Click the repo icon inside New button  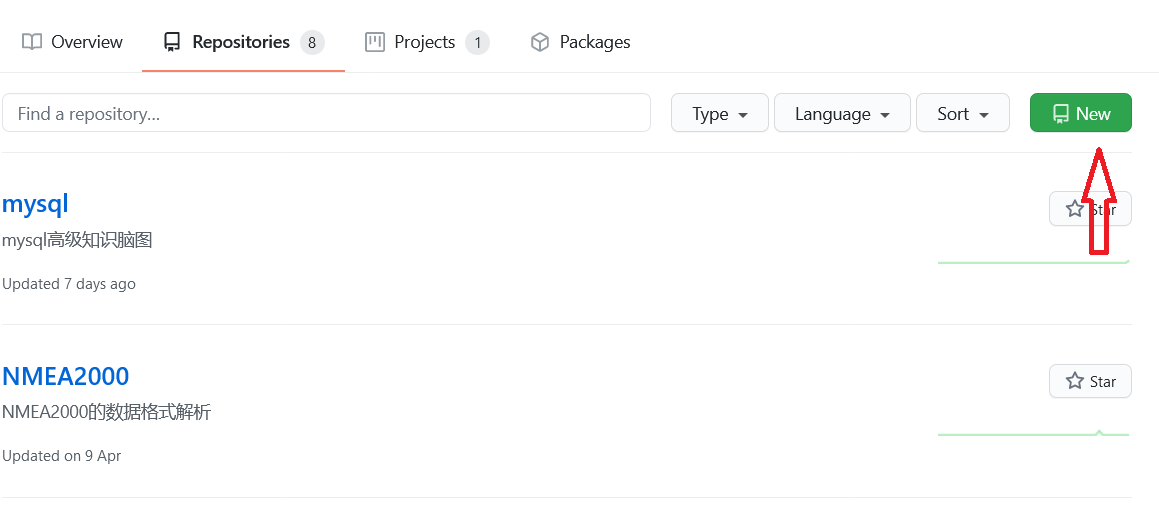(x=1061, y=113)
